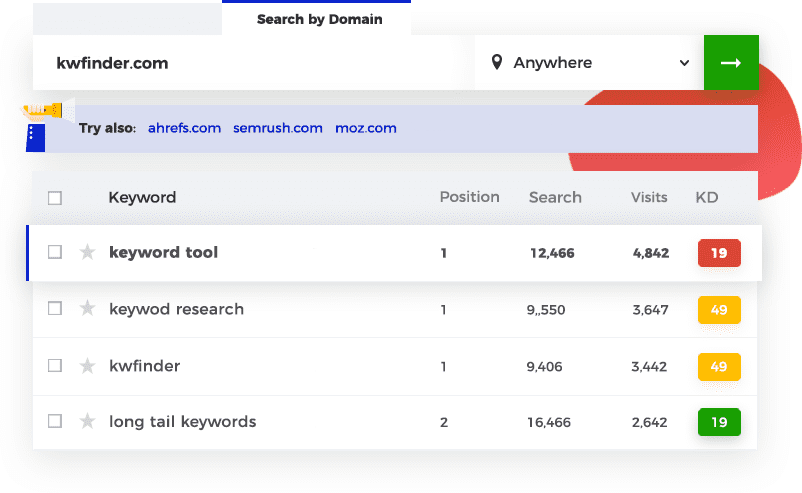Open the 'Anywhere' location dropdown
This screenshot has height=493, width=802.
pyautogui.click(x=588, y=63)
